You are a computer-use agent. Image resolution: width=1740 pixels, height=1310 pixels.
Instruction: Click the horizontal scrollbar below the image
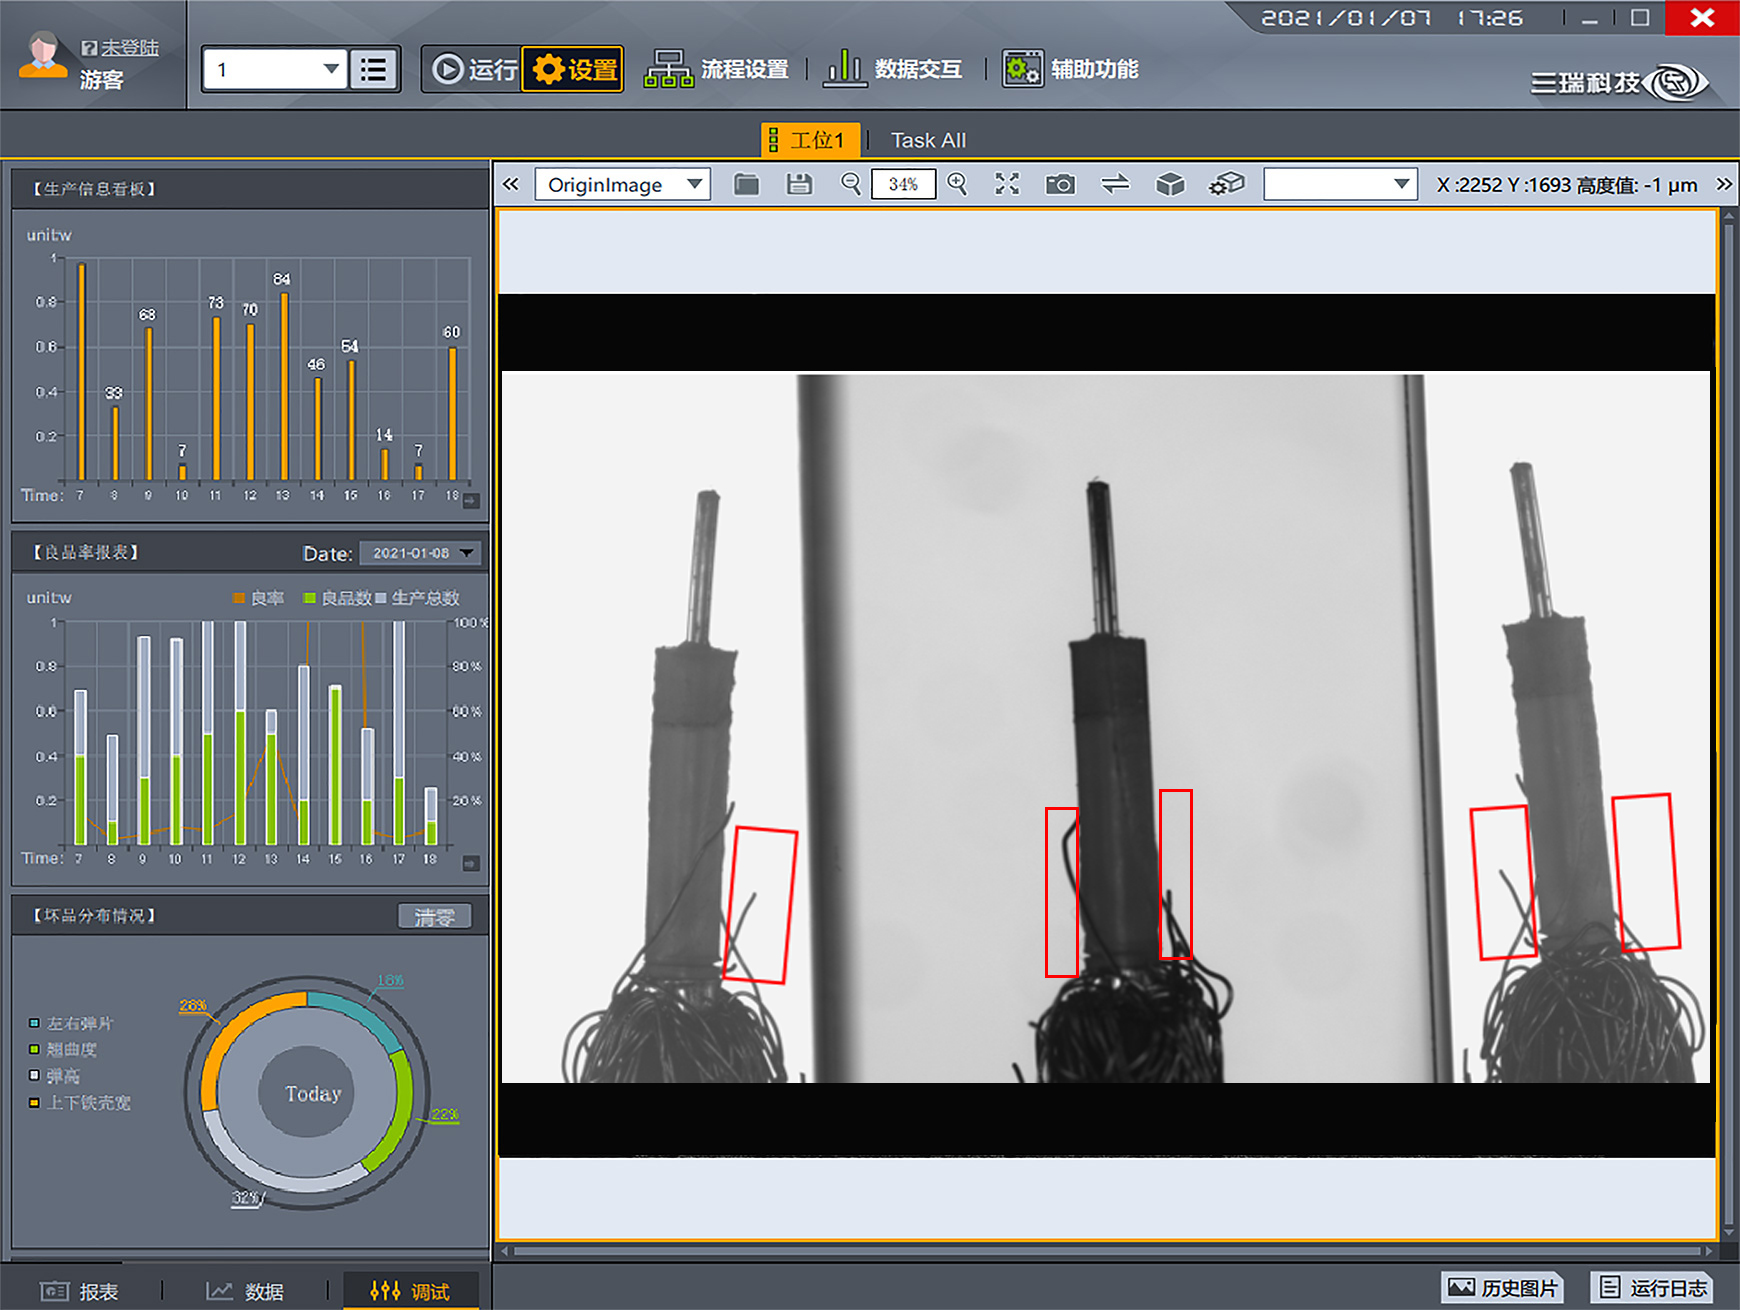click(x=1108, y=1251)
